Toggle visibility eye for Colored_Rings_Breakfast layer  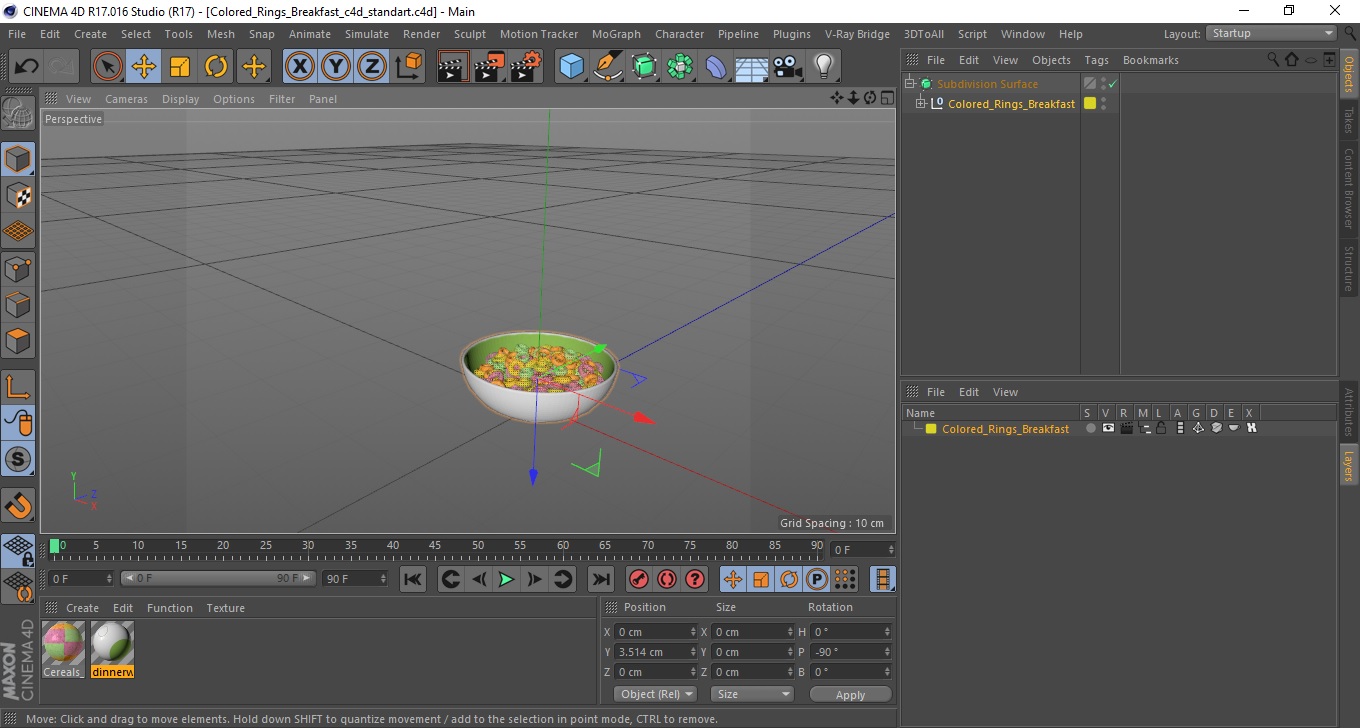(x=1108, y=428)
